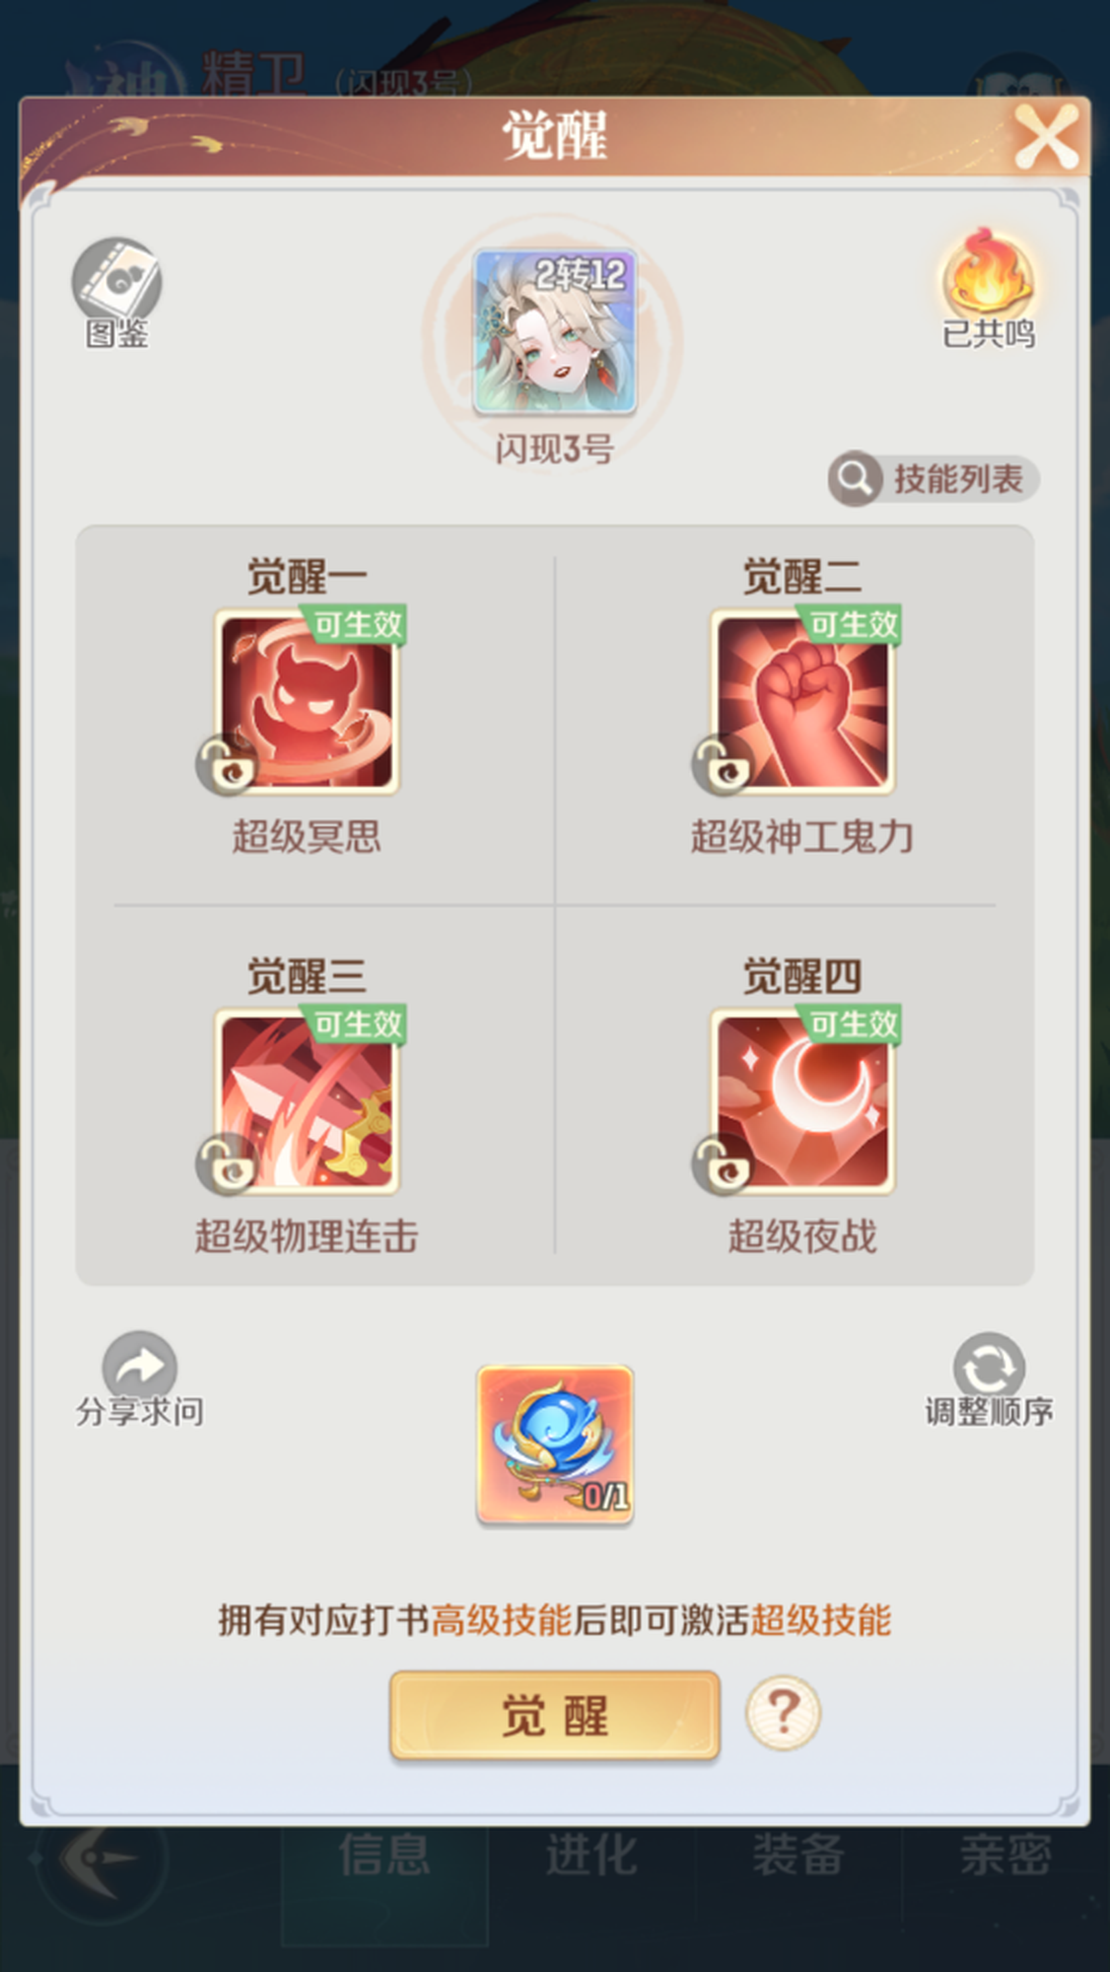Select the 超级冥思 skill icon
This screenshot has width=1110, height=1972.
point(307,701)
